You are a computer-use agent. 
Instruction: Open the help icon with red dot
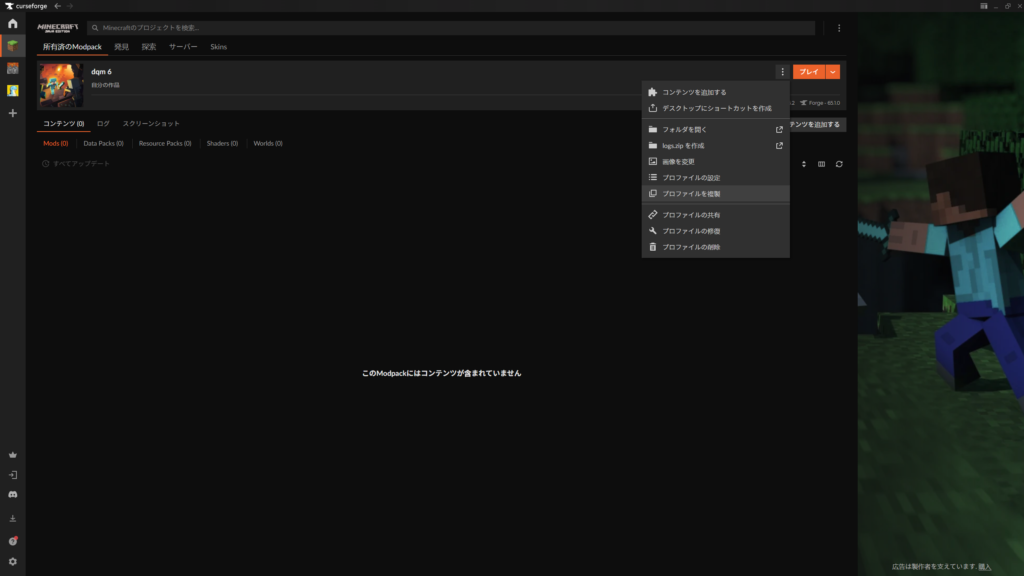click(12, 541)
